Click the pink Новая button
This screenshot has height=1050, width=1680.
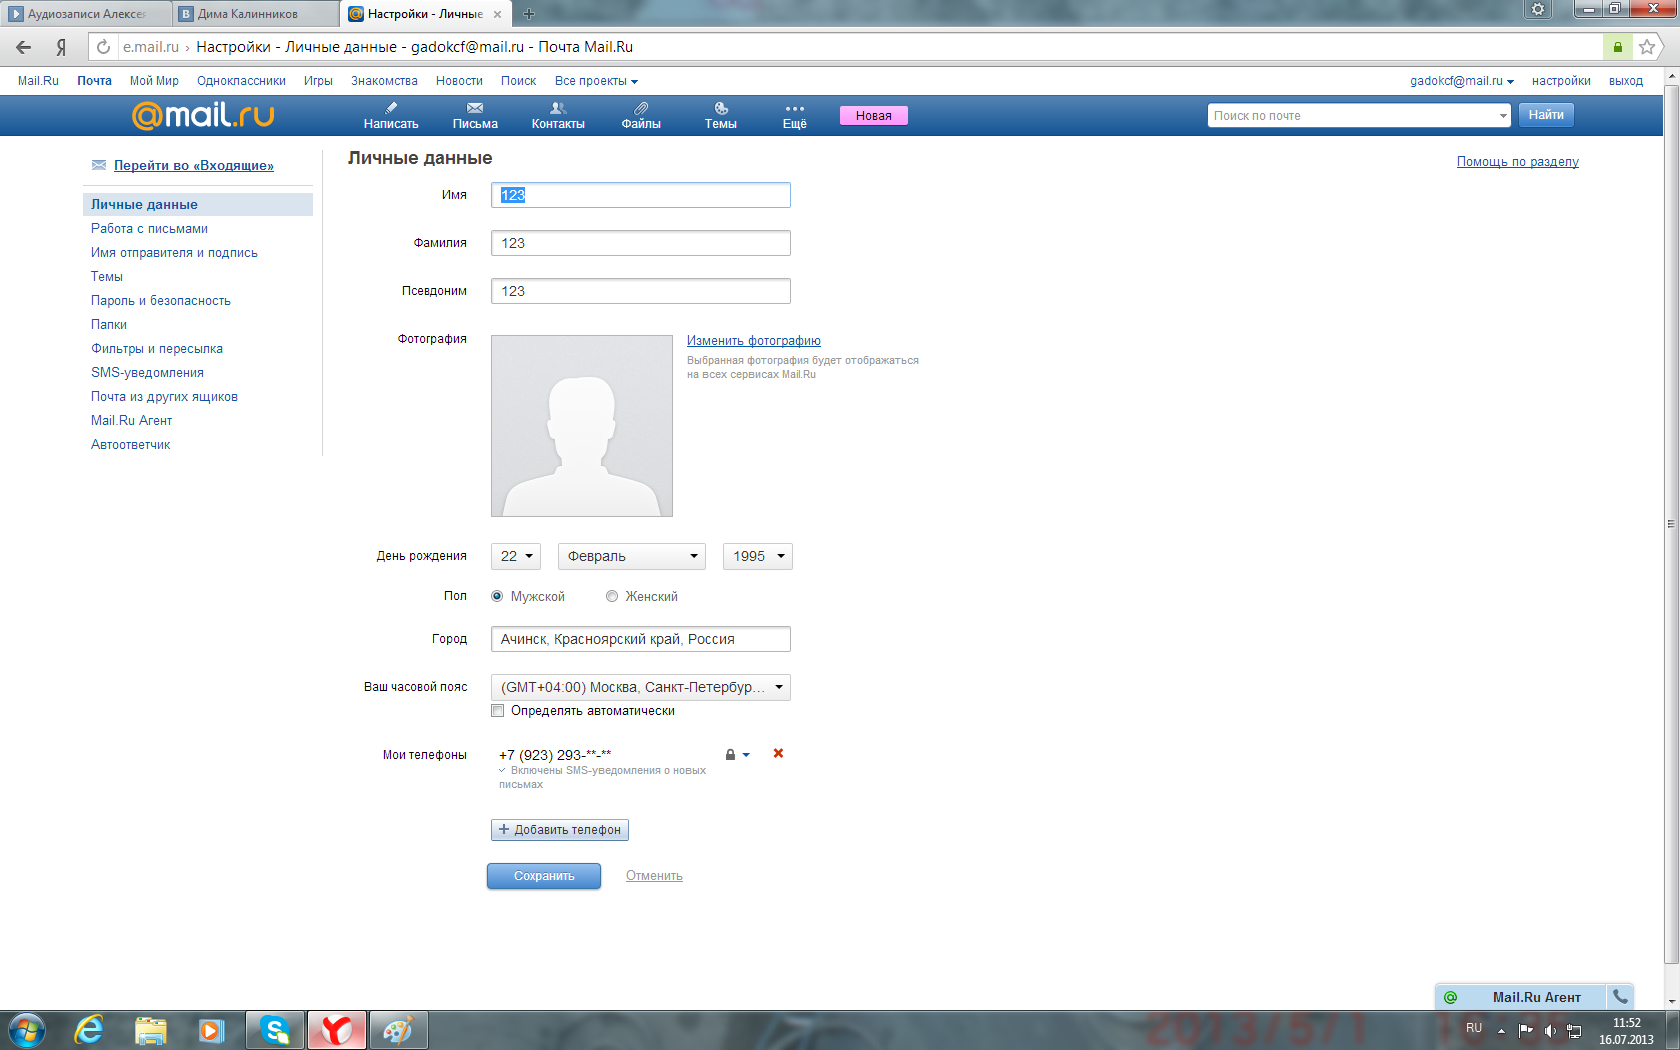click(873, 115)
